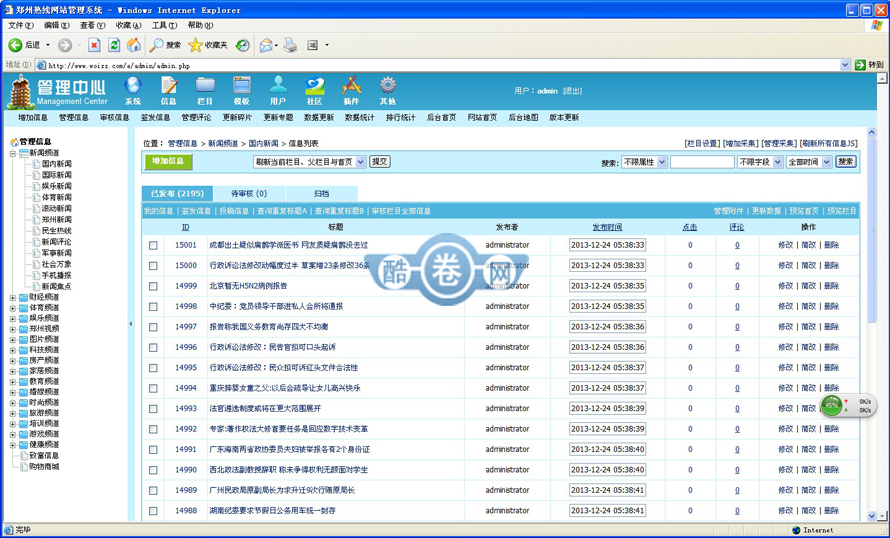Open the 栏目 folder icon
The height and width of the screenshot is (538, 890).
205,86
